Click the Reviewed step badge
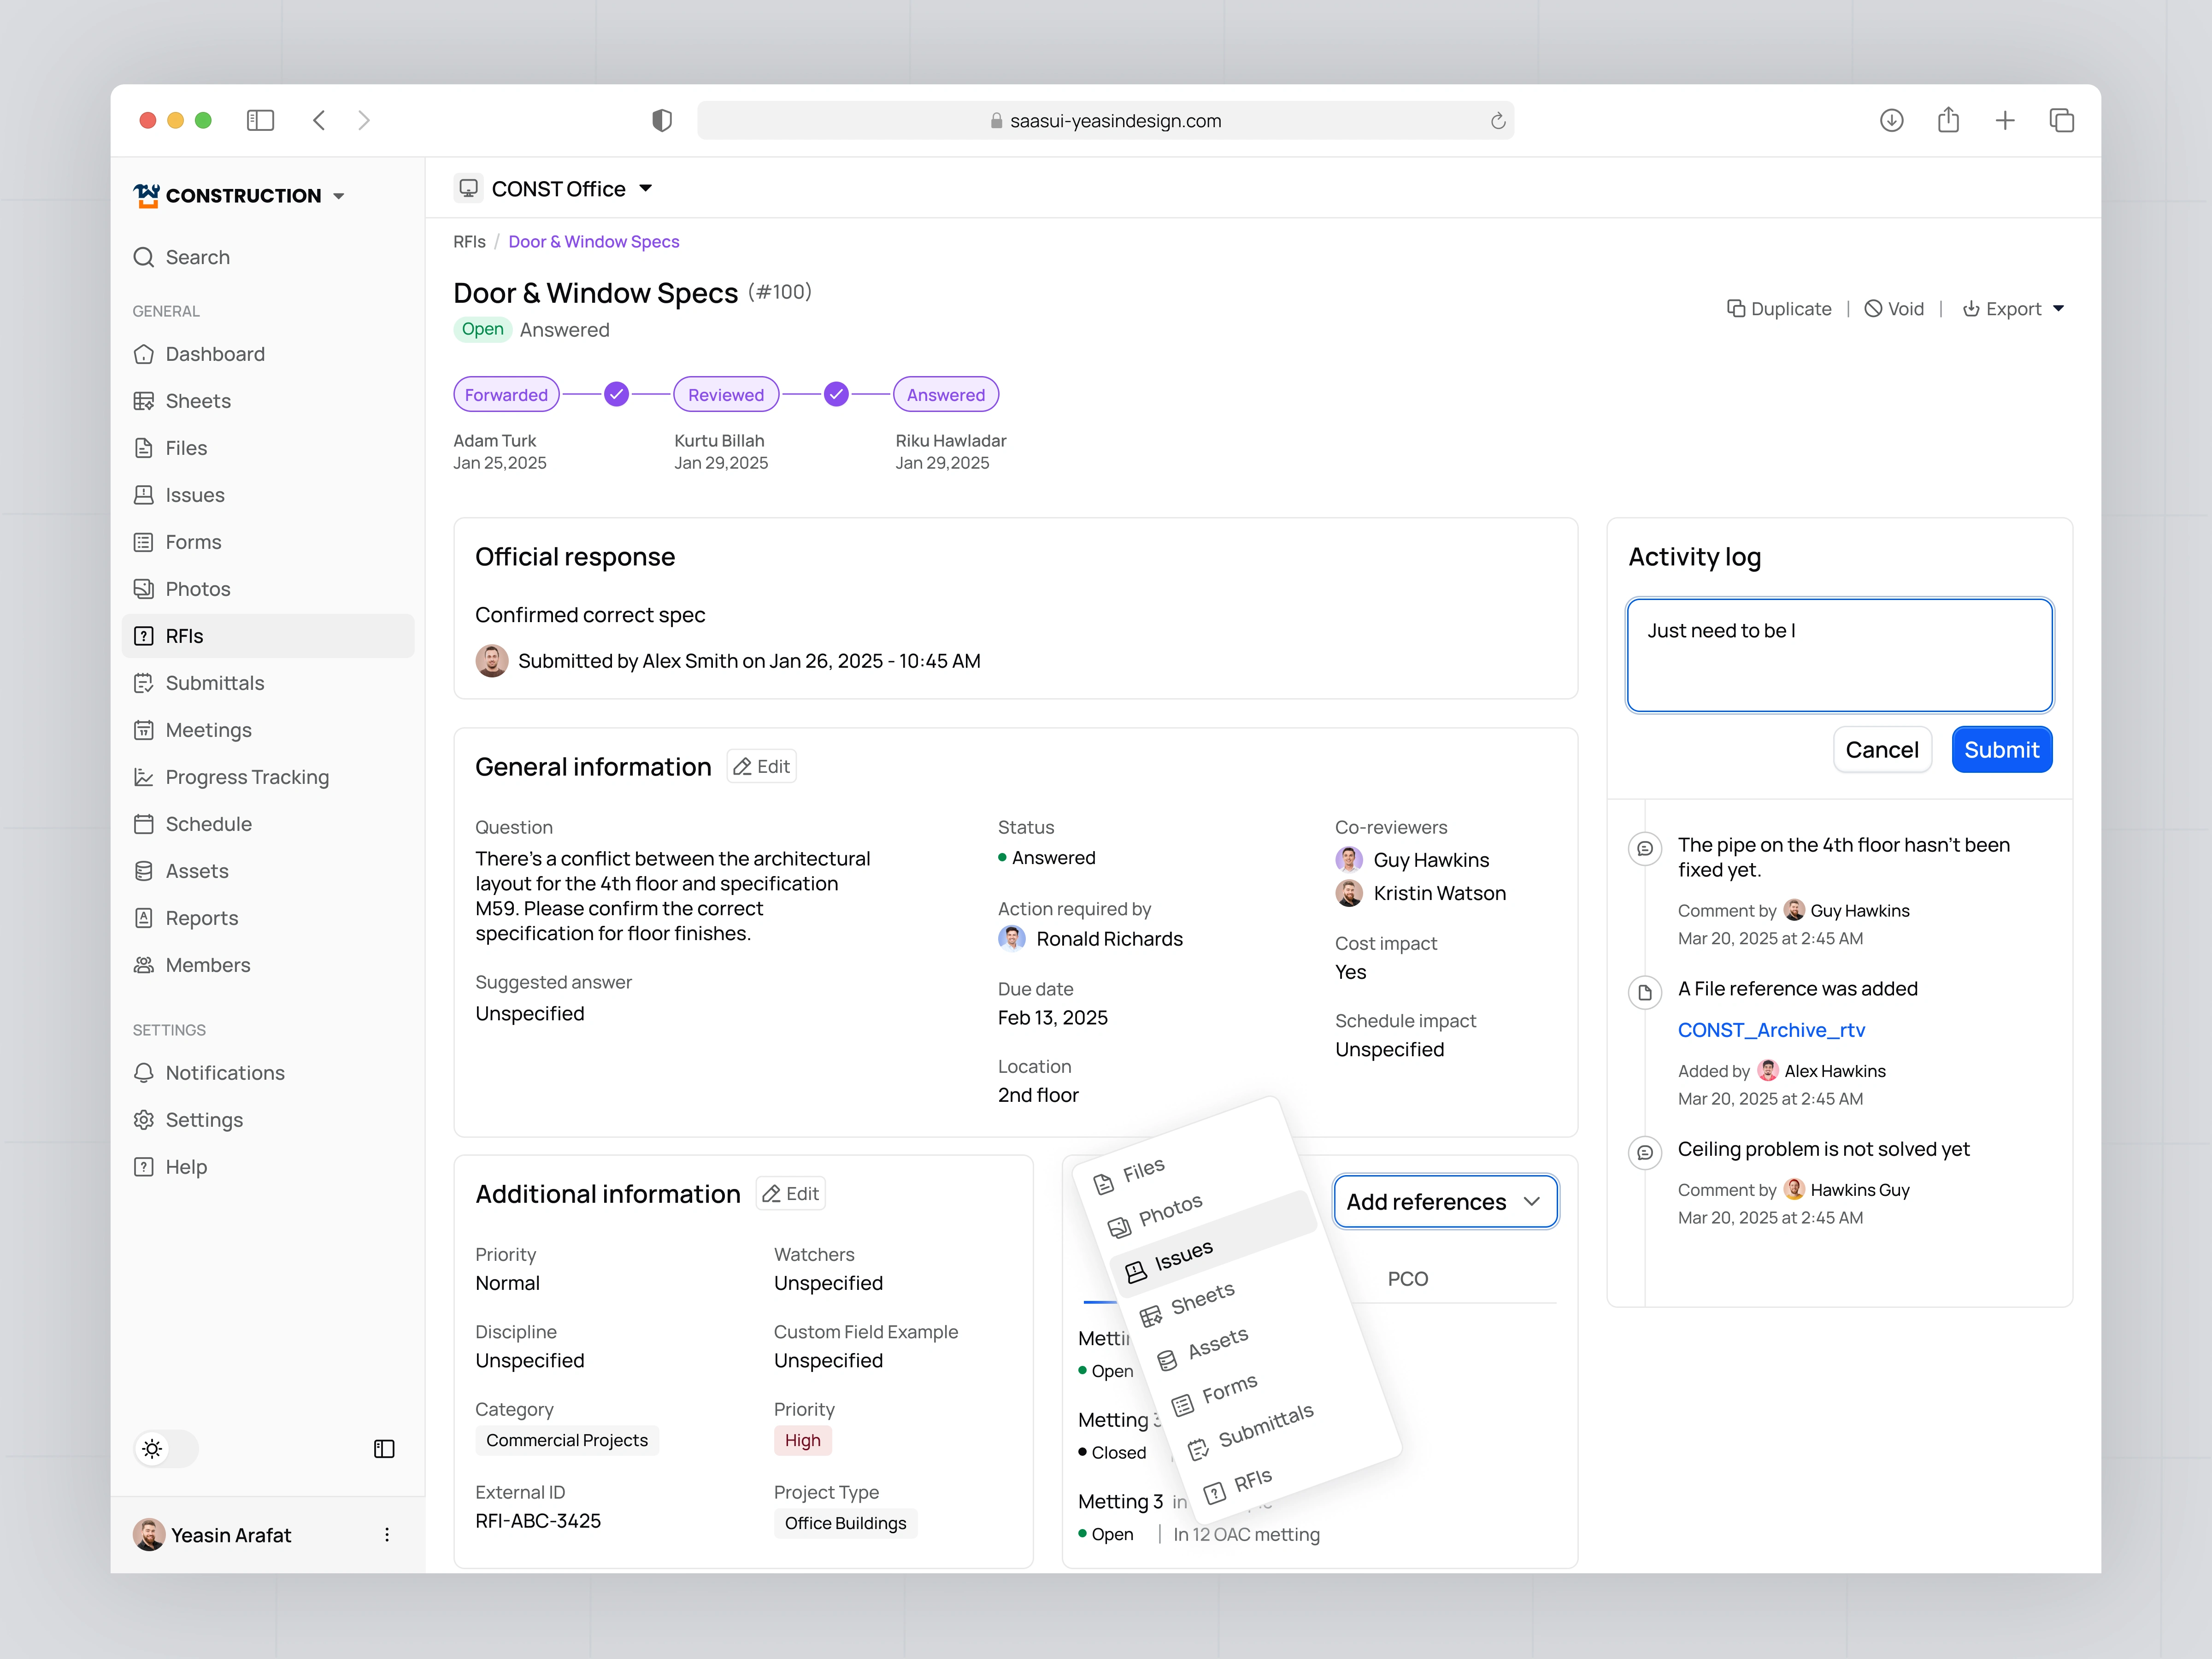The image size is (2212, 1659). 726,395
